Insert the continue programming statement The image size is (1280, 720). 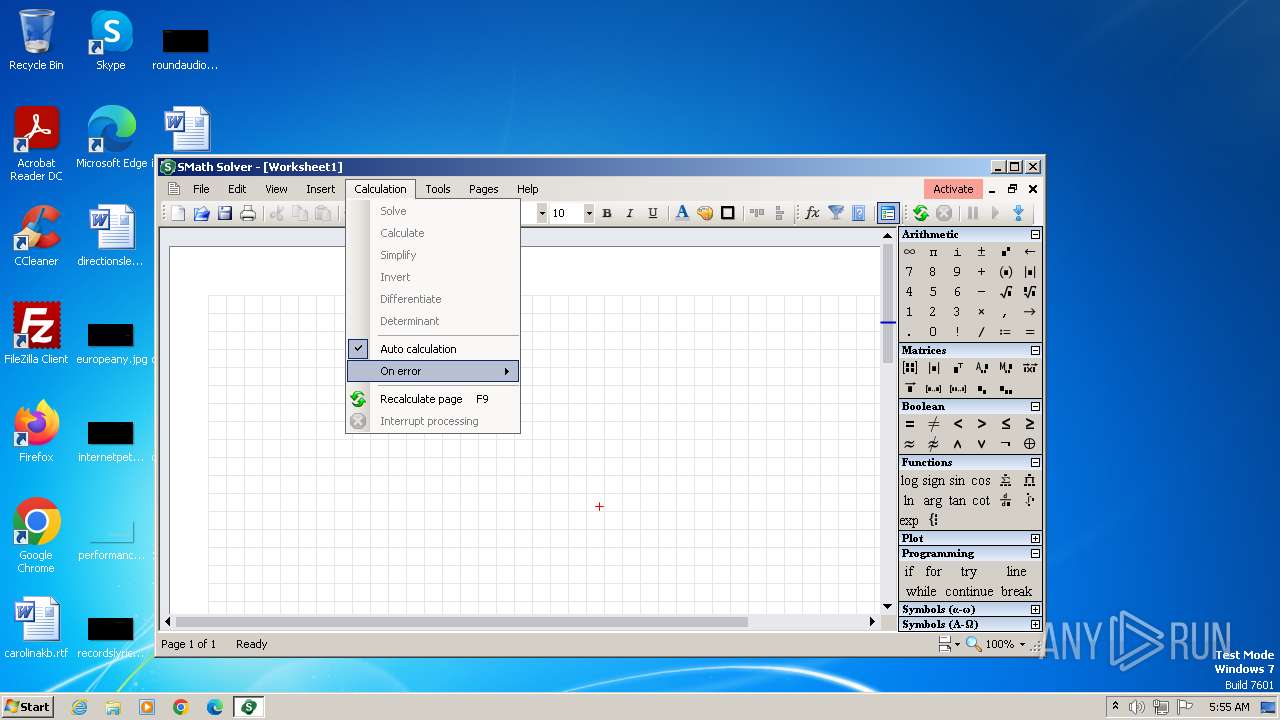point(969,591)
